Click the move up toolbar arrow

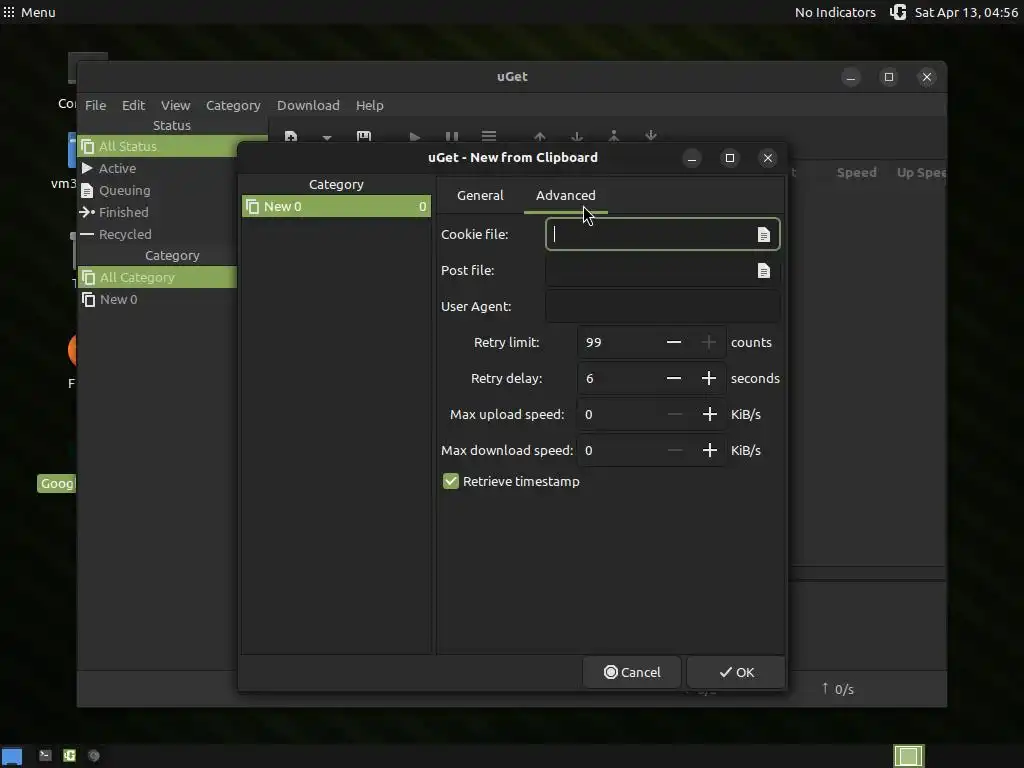(x=539, y=136)
